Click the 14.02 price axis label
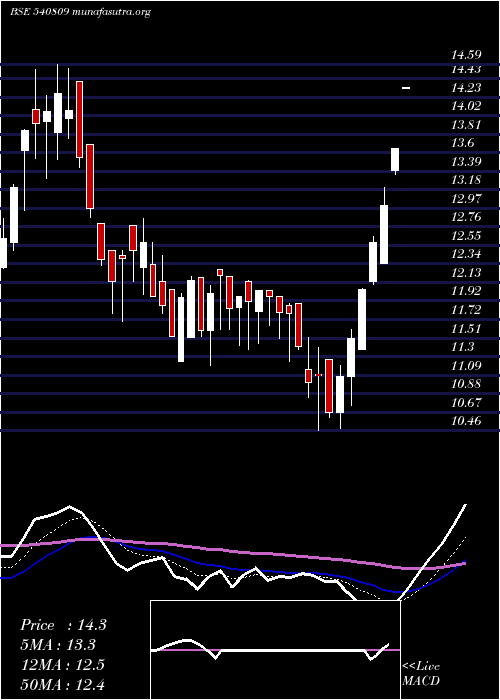500x700 pixels. [x=466, y=106]
